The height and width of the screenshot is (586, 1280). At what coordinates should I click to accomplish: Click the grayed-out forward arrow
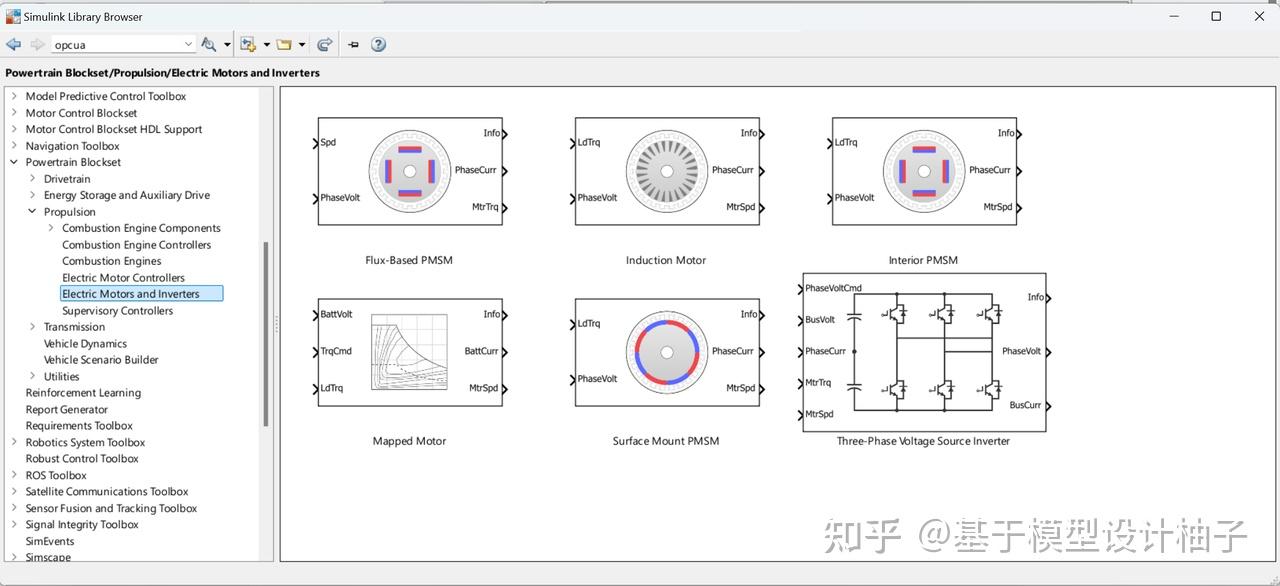(x=37, y=44)
